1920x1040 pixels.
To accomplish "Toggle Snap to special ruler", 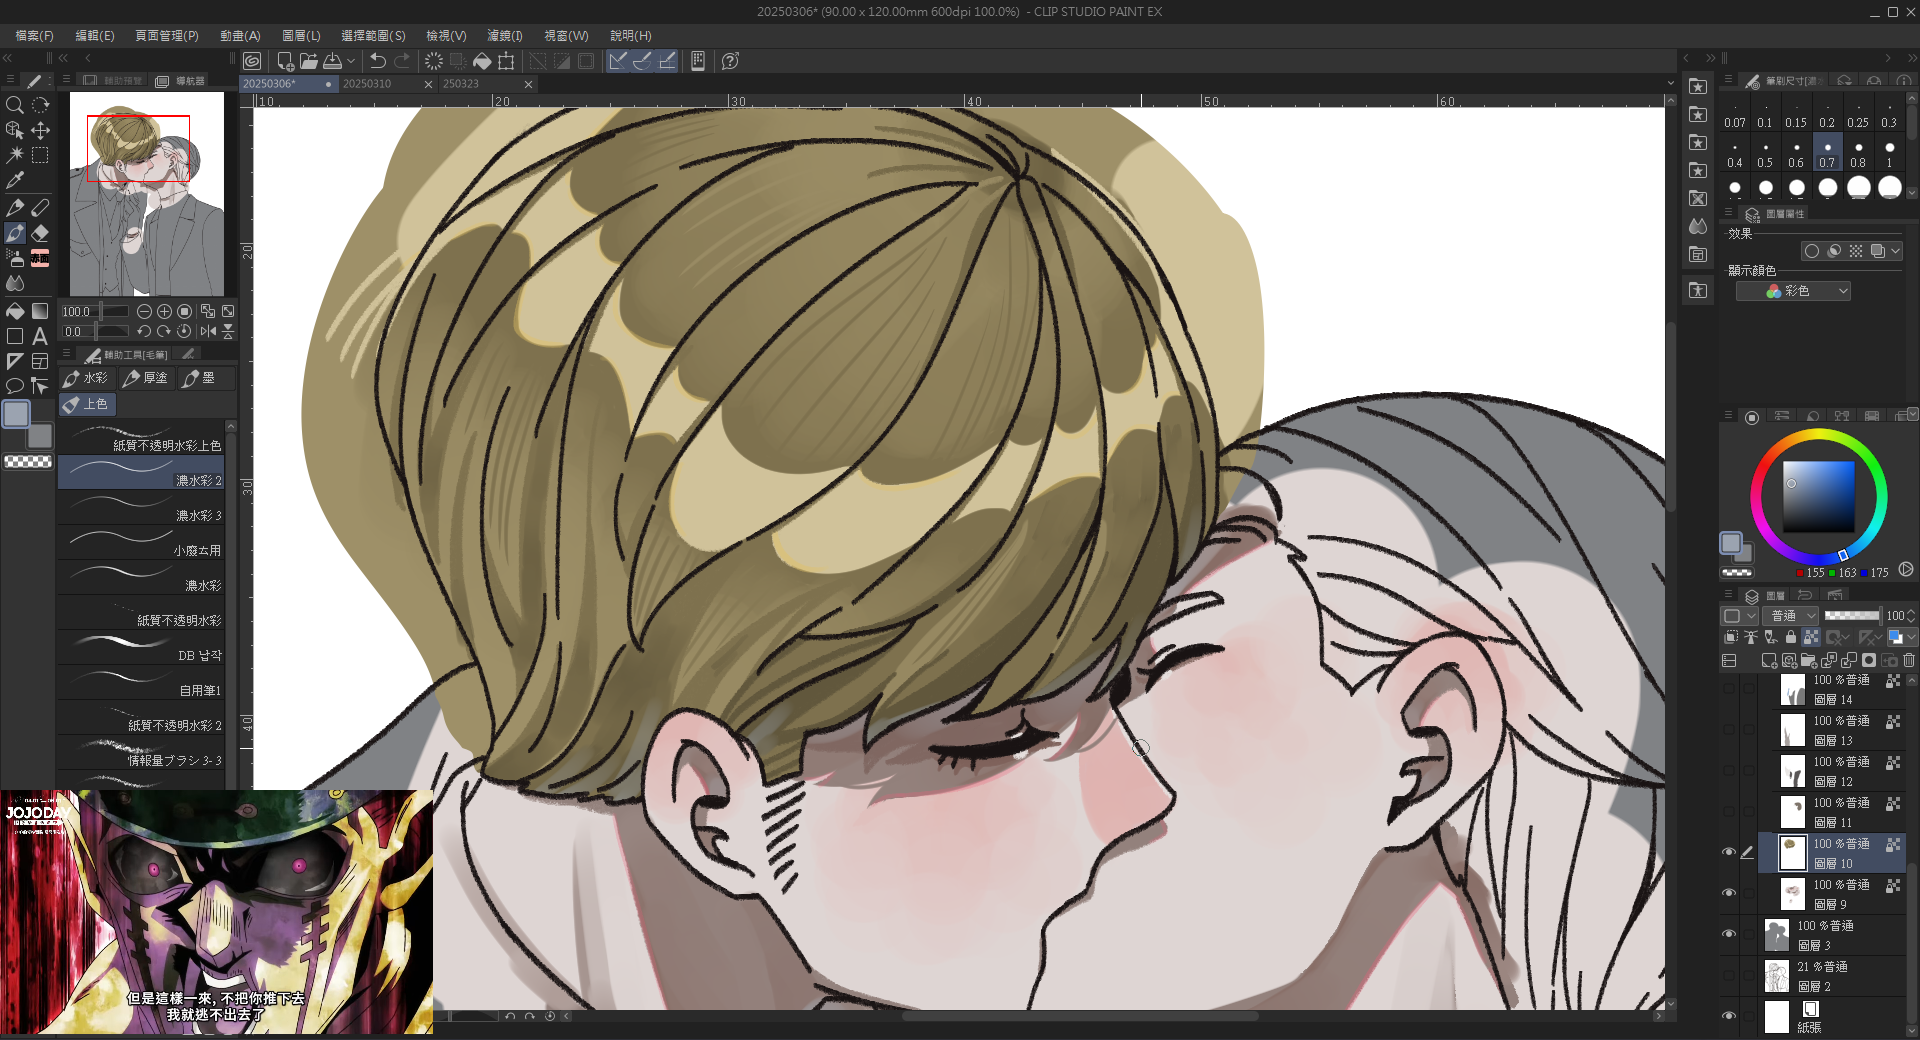I will (642, 61).
